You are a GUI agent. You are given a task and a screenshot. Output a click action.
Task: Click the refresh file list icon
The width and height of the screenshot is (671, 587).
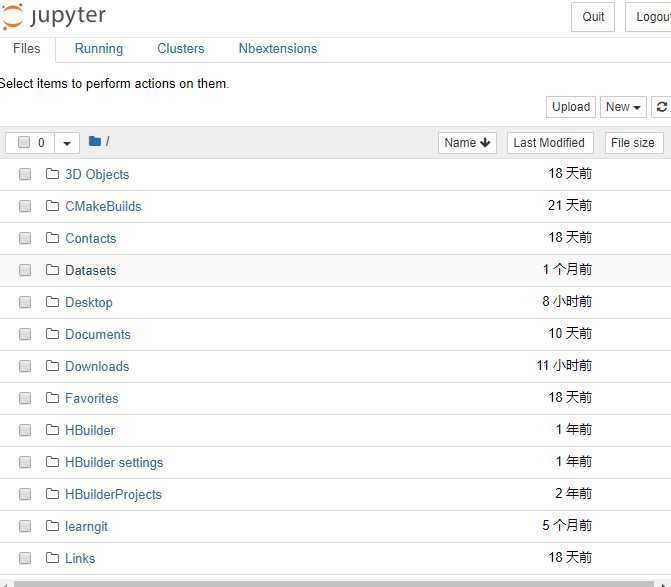tap(661, 107)
